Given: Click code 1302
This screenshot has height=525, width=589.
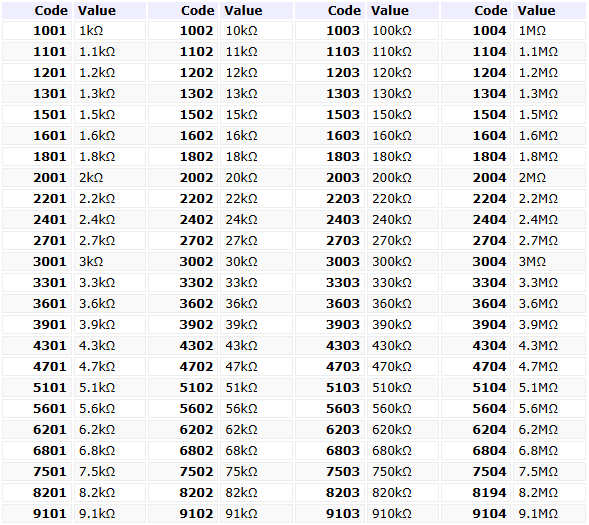Looking at the screenshot, I should point(183,94).
